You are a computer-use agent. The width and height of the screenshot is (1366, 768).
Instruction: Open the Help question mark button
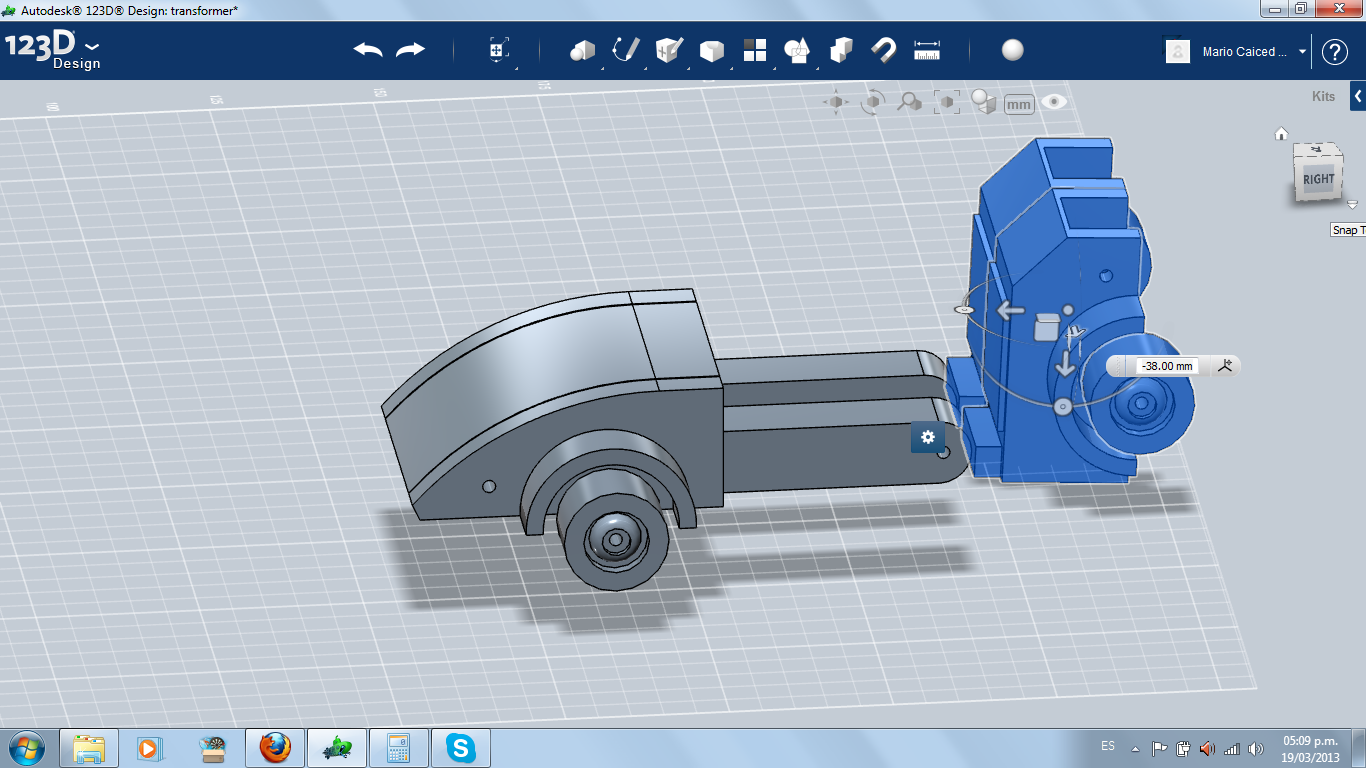(1335, 52)
